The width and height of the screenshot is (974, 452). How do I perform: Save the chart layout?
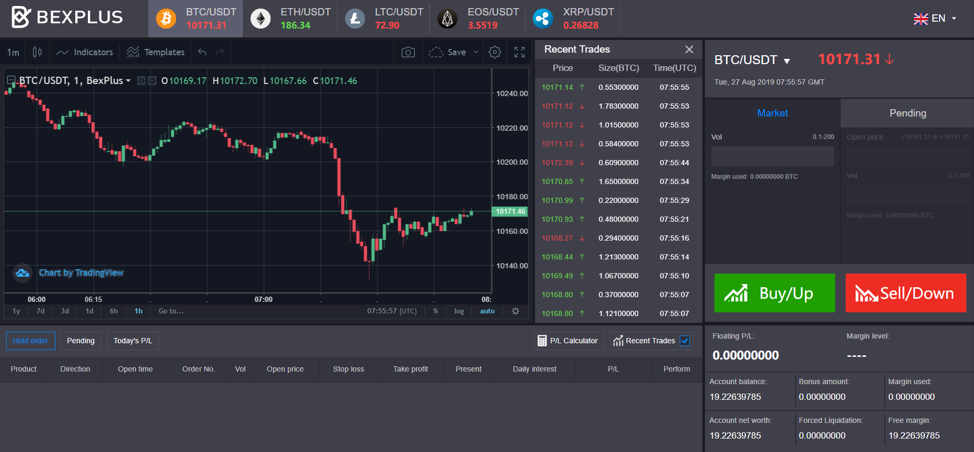coord(448,52)
